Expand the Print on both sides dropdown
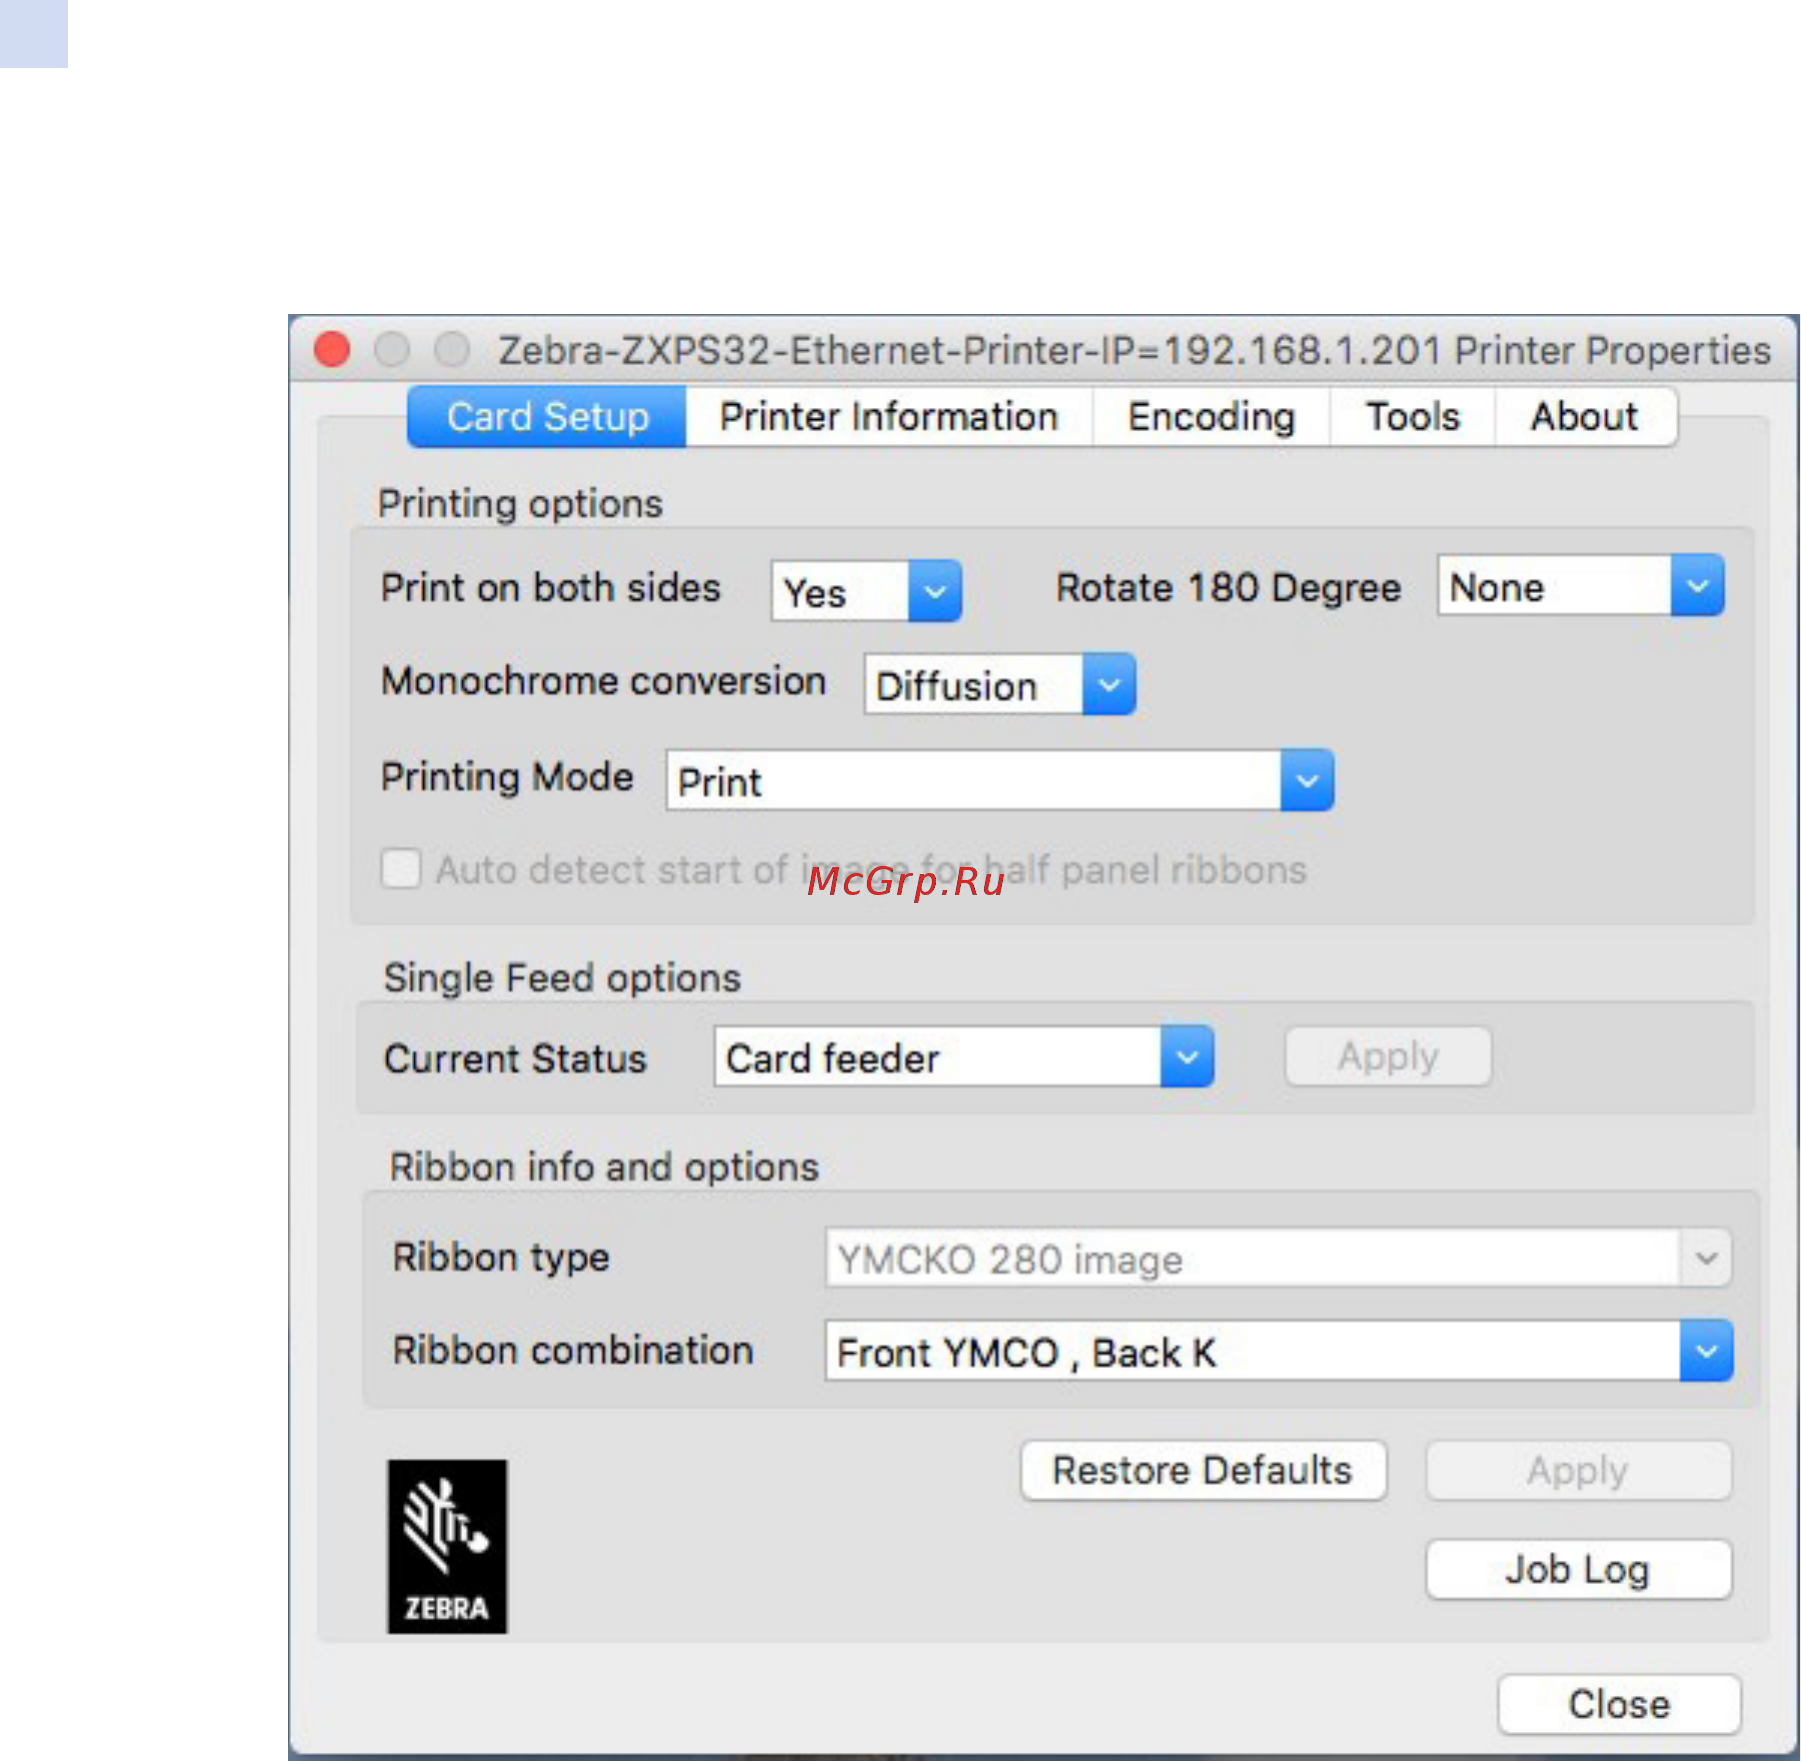The width and height of the screenshot is (1801, 1761). [x=866, y=591]
